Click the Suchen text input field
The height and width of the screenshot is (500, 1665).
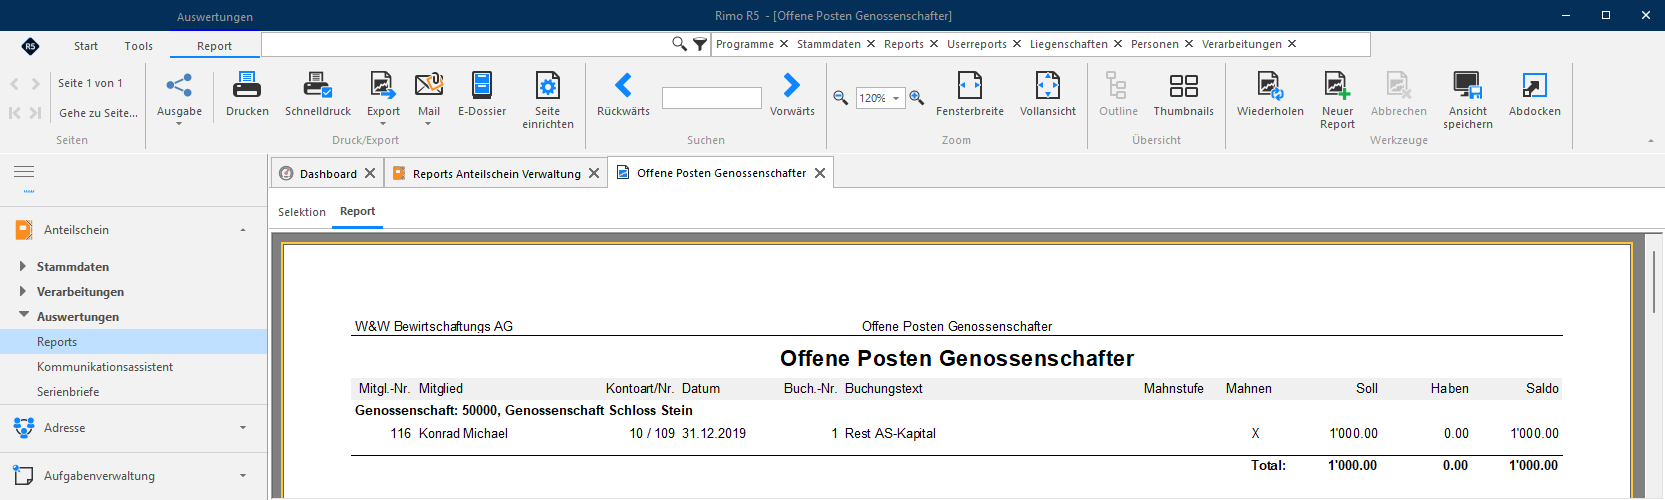pyautogui.click(x=712, y=98)
